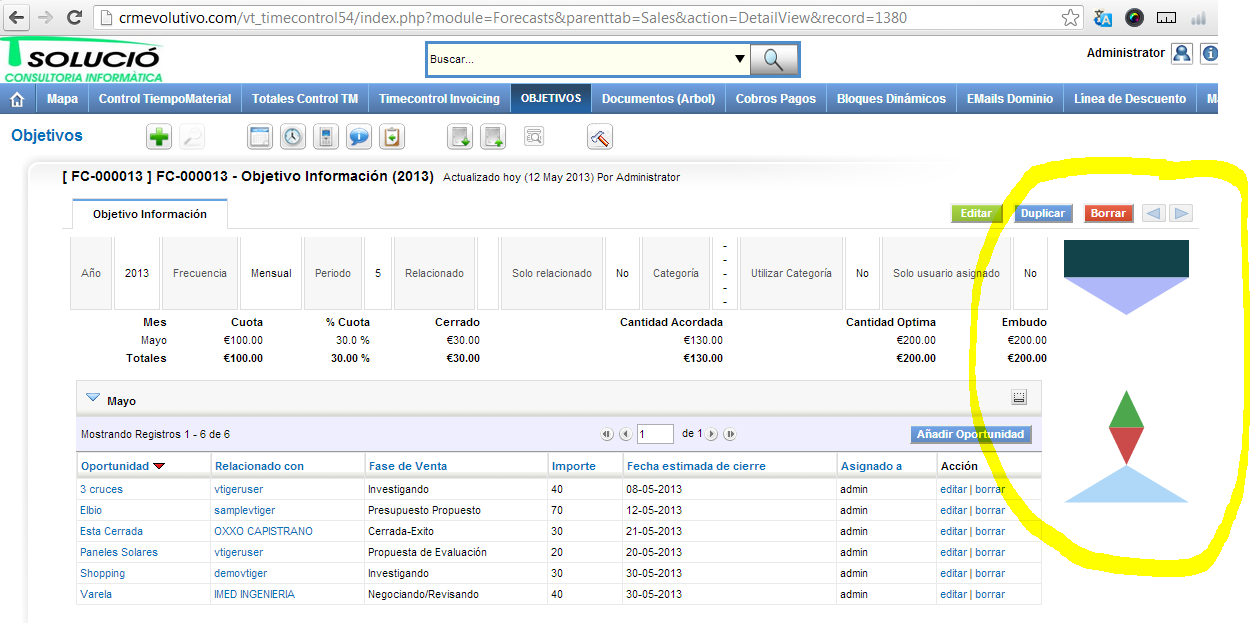The image size is (1250, 623).
Task: Click the find duplicates magnifier page icon
Action: [x=534, y=137]
